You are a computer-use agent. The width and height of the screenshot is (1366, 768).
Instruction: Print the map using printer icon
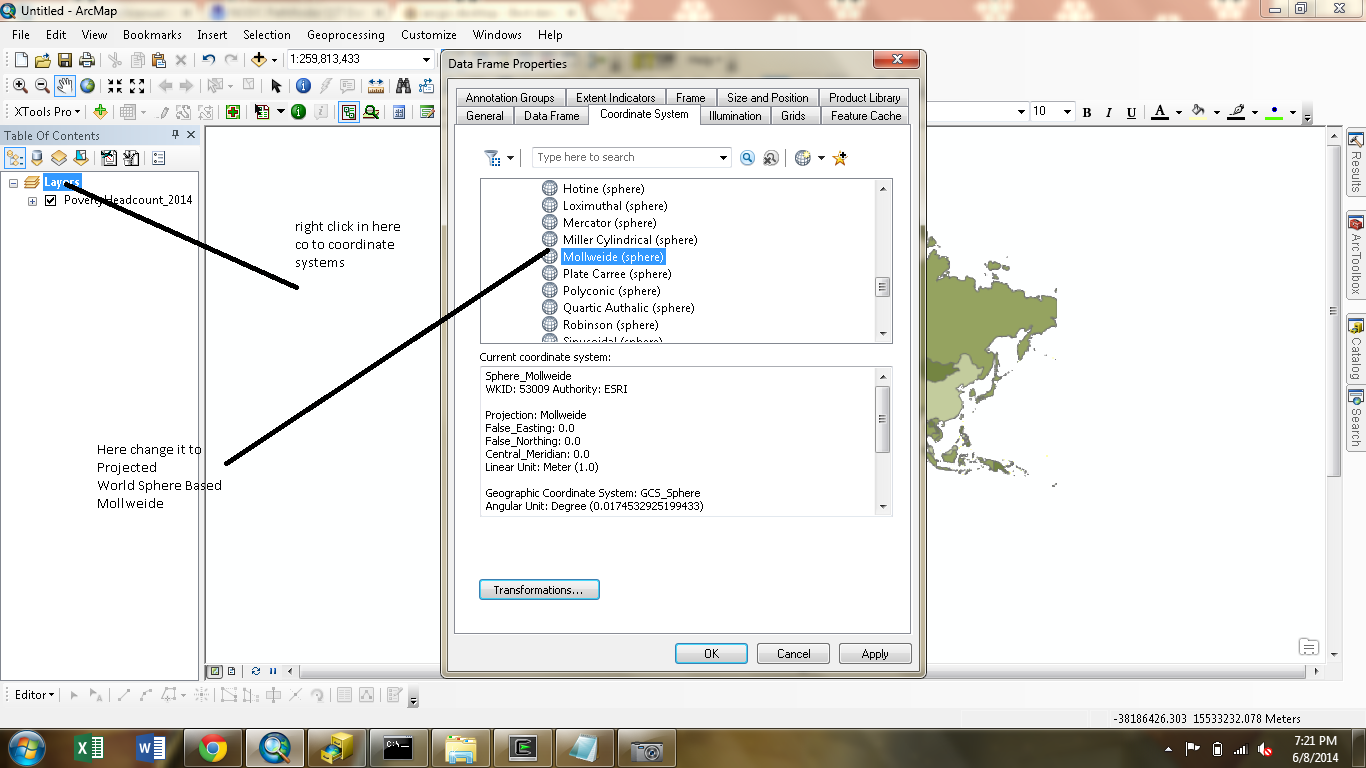[86, 60]
